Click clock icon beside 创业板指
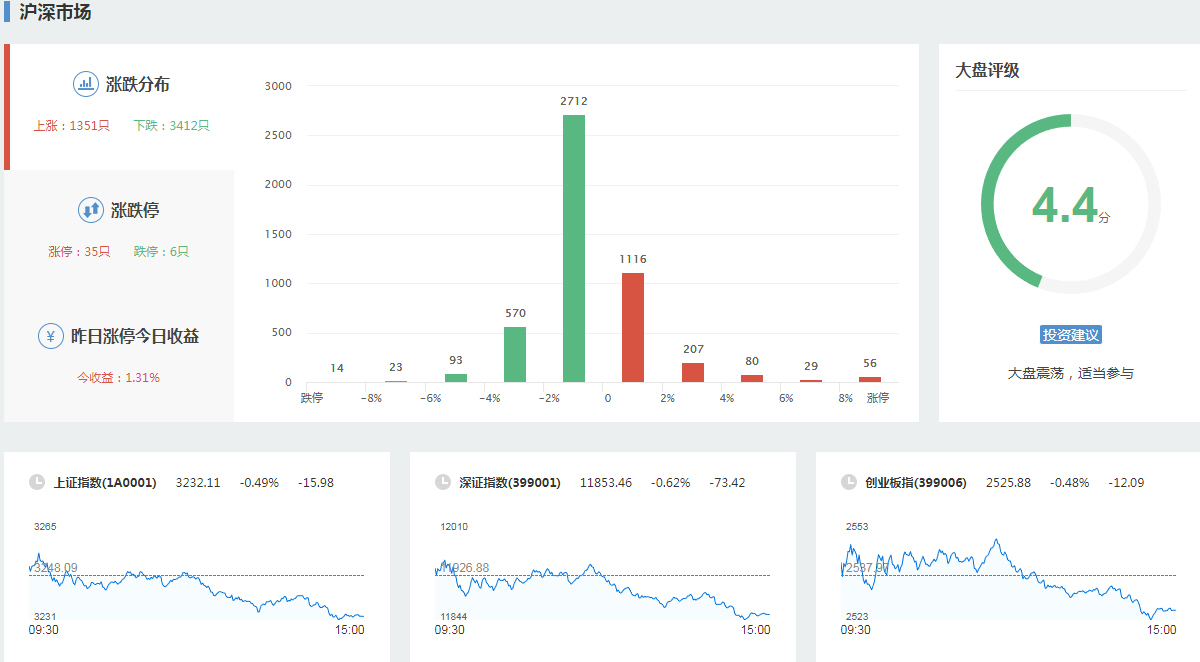 click(x=849, y=482)
